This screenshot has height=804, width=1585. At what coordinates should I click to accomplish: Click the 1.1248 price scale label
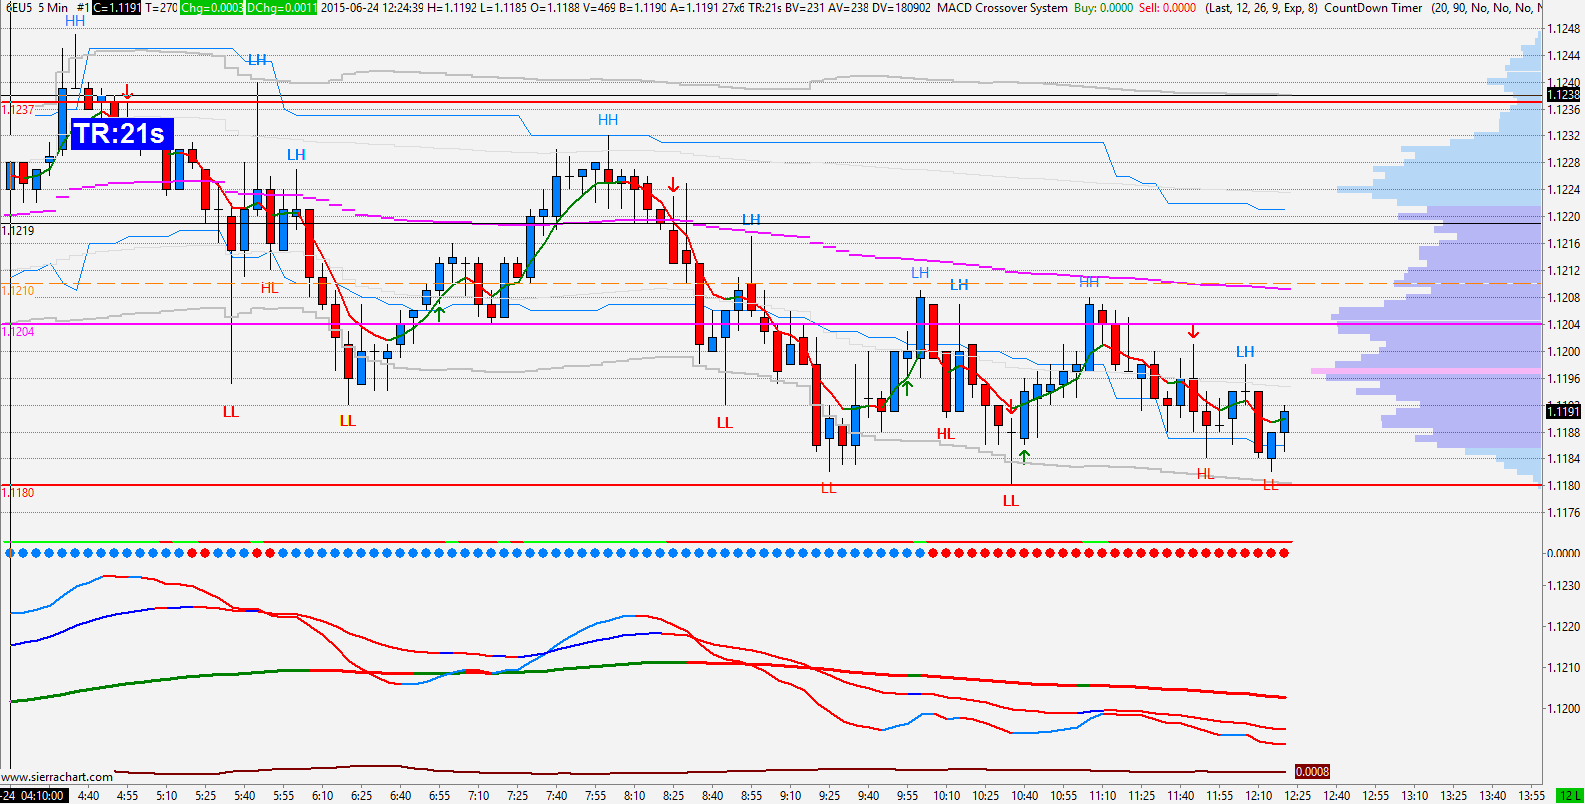(1563, 28)
